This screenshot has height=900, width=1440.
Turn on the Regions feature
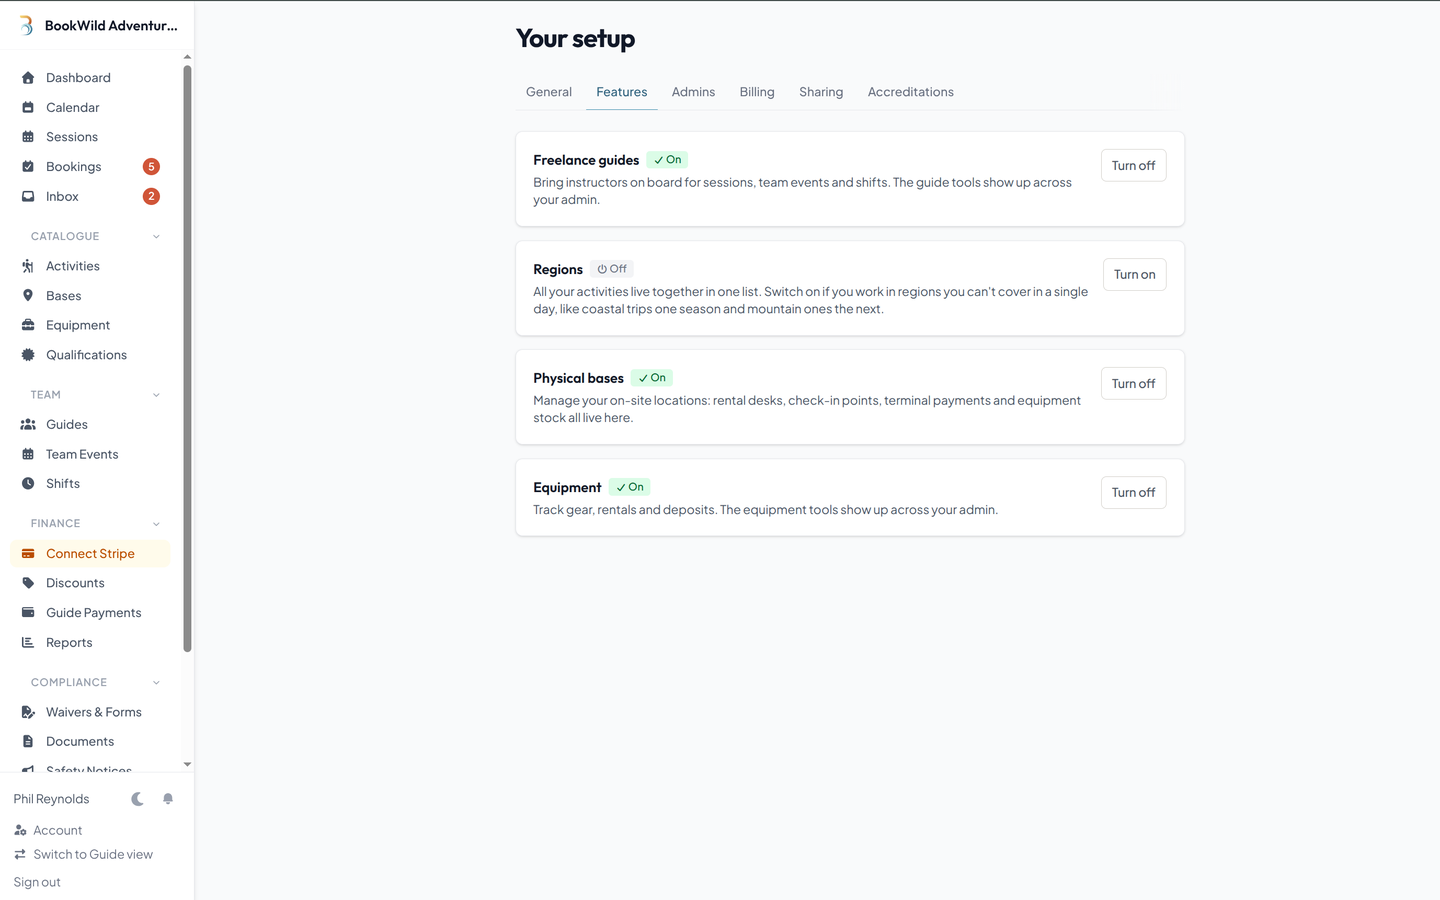click(x=1134, y=275)
